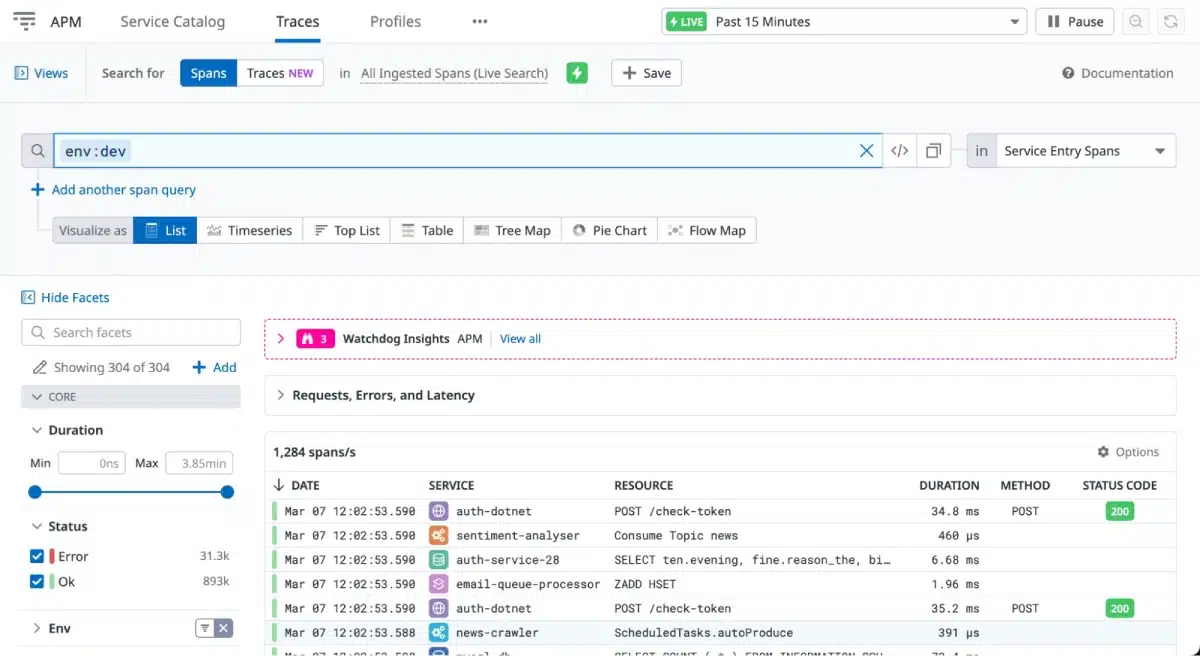The width and height of the screenshot is (1200, 656).
Task: Open the code view icon in search bar
Action: click(900, 151)
